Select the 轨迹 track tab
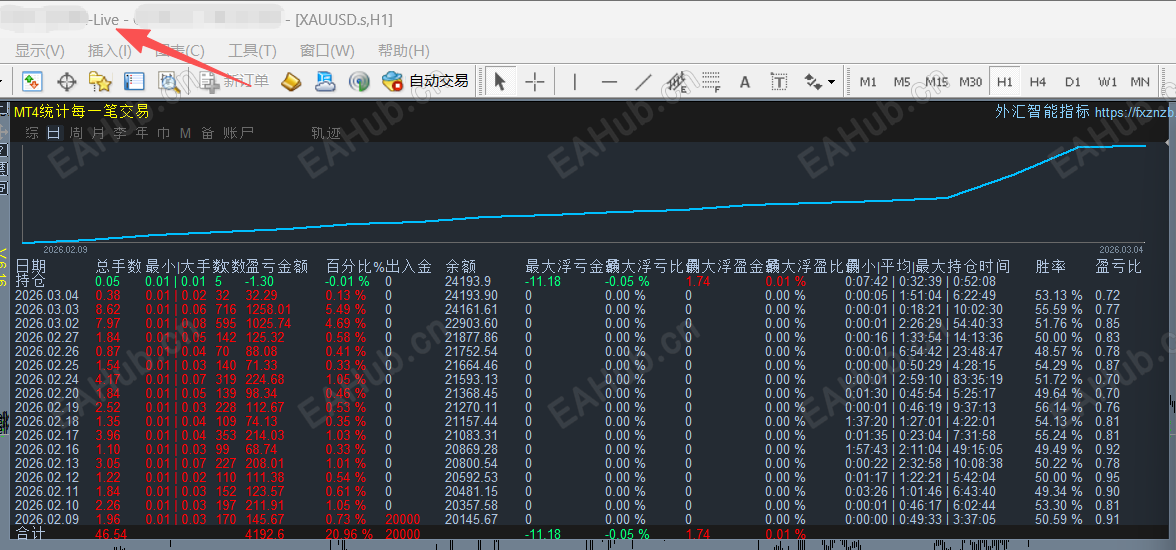This screenshot has height=550, width=1176. tap(326, 134)
